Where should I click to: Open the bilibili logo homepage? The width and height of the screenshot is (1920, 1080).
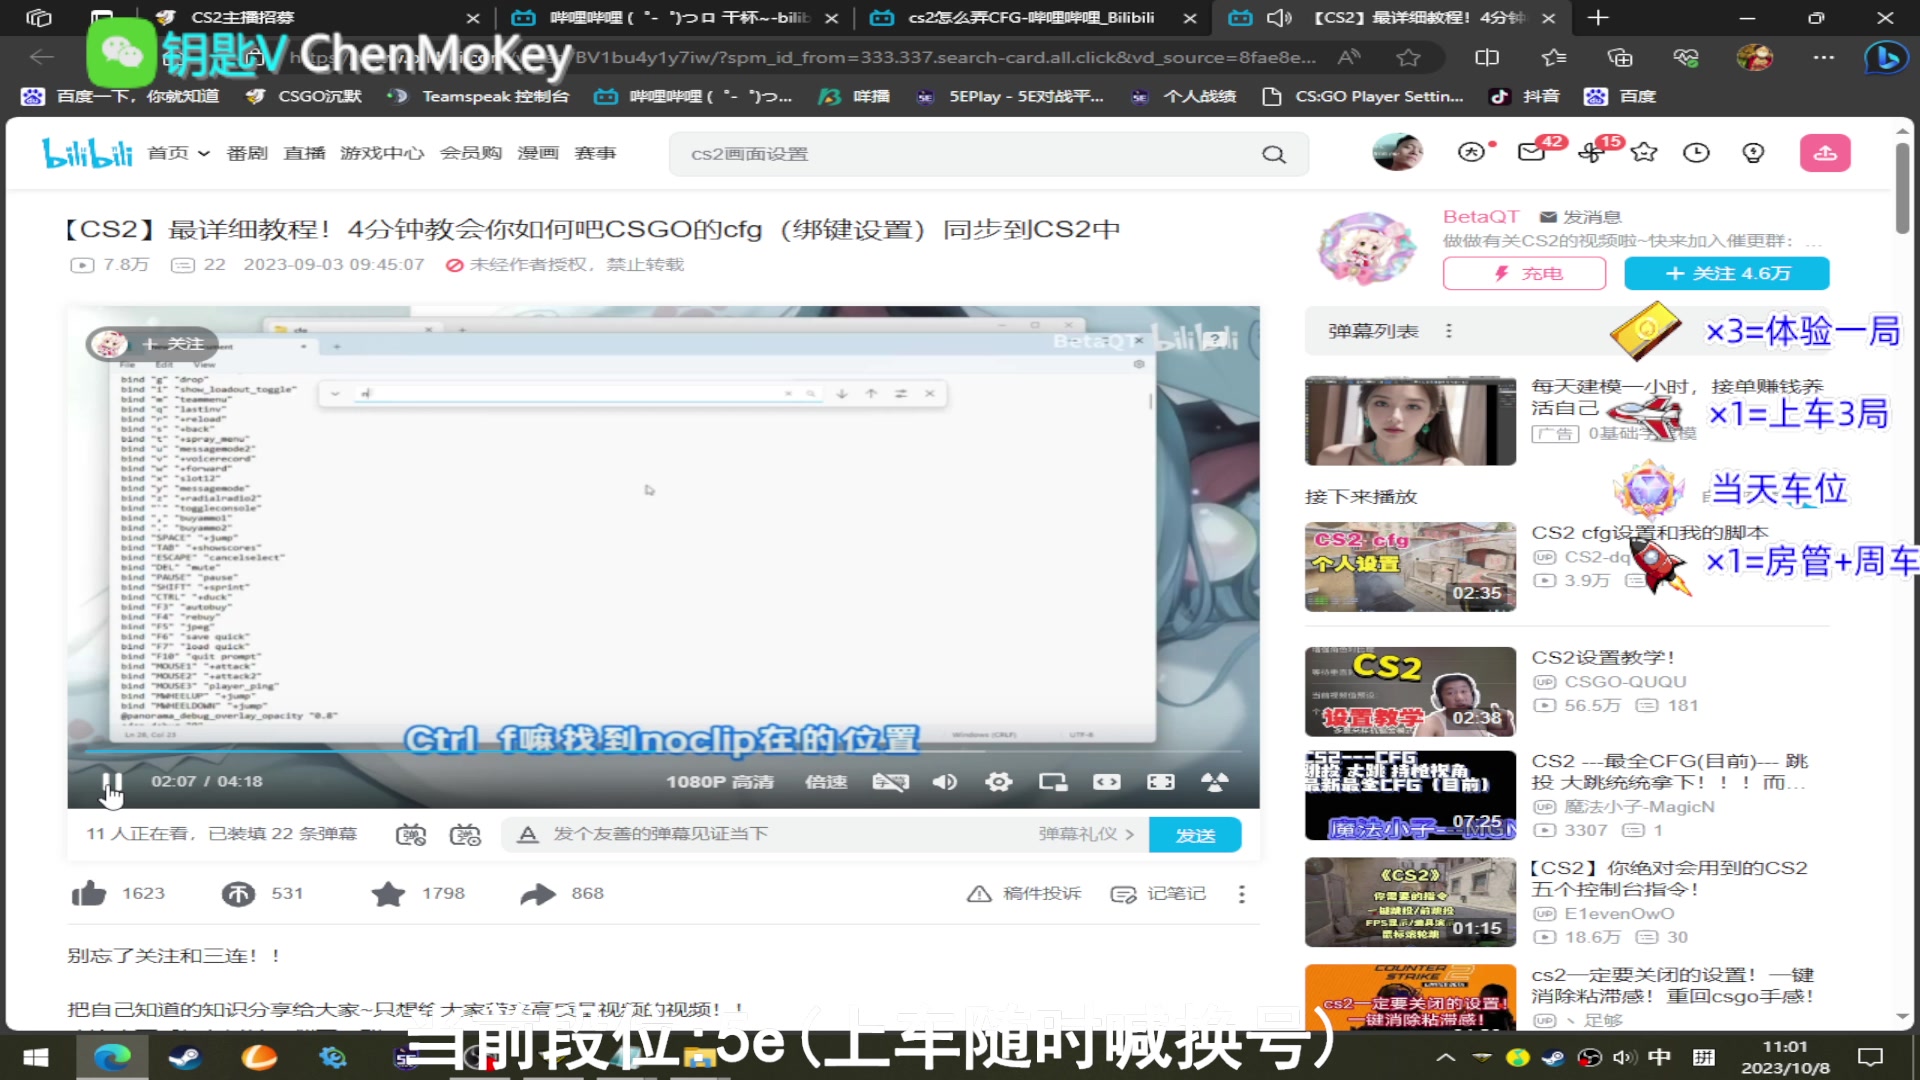[87, 153]
